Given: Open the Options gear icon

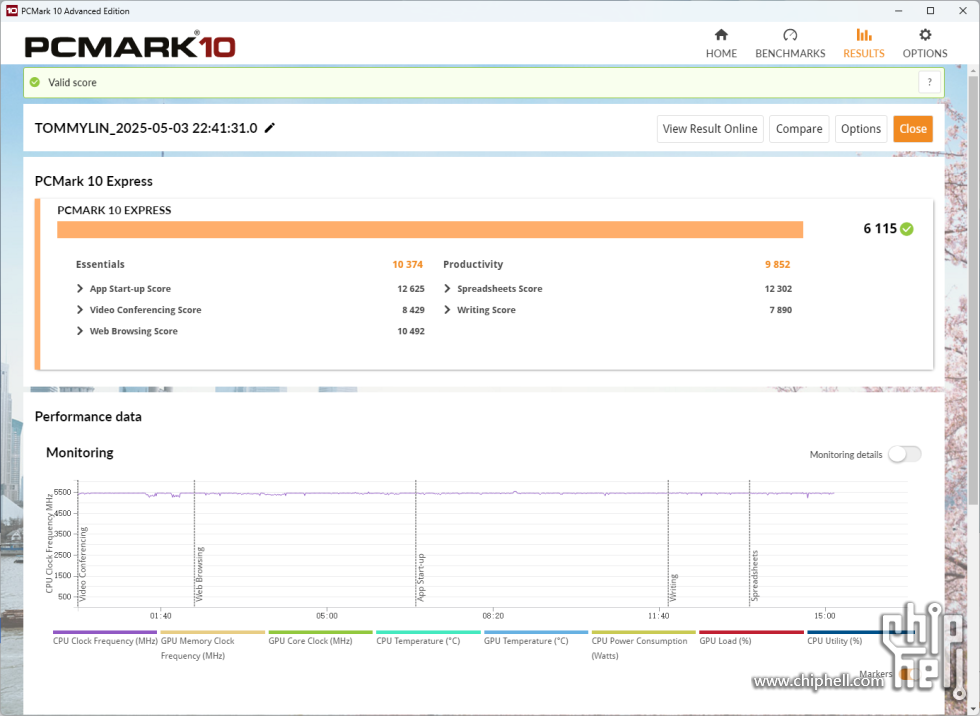Looking at the screenshot, I should (x=925, y=35).
